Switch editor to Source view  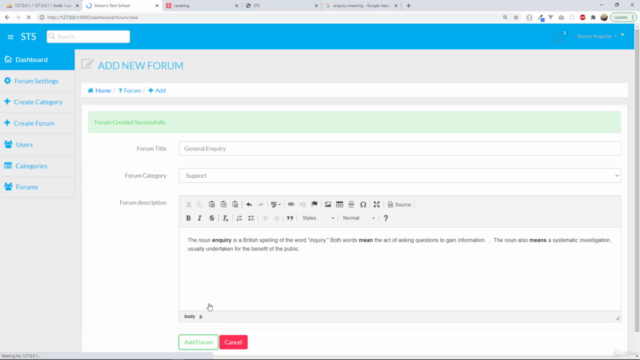tap(399, 204)
